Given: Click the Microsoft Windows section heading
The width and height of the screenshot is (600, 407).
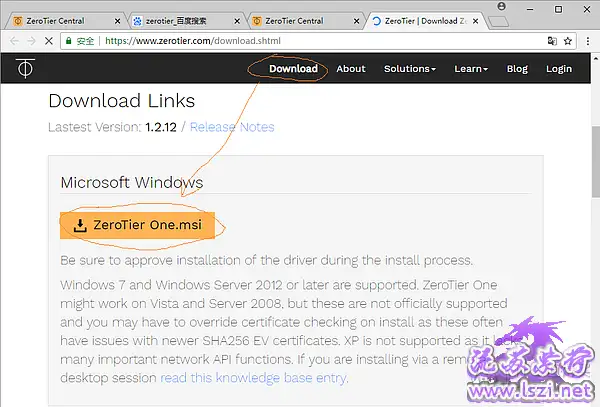Looking at the screenshot, I should (x=132, y=182).
